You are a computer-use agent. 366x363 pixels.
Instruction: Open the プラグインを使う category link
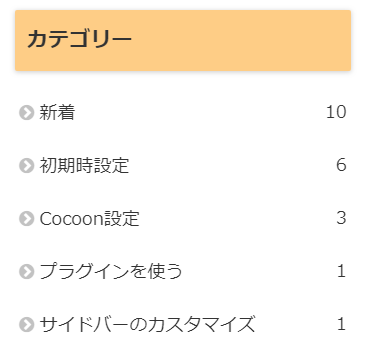pos(111,271)
